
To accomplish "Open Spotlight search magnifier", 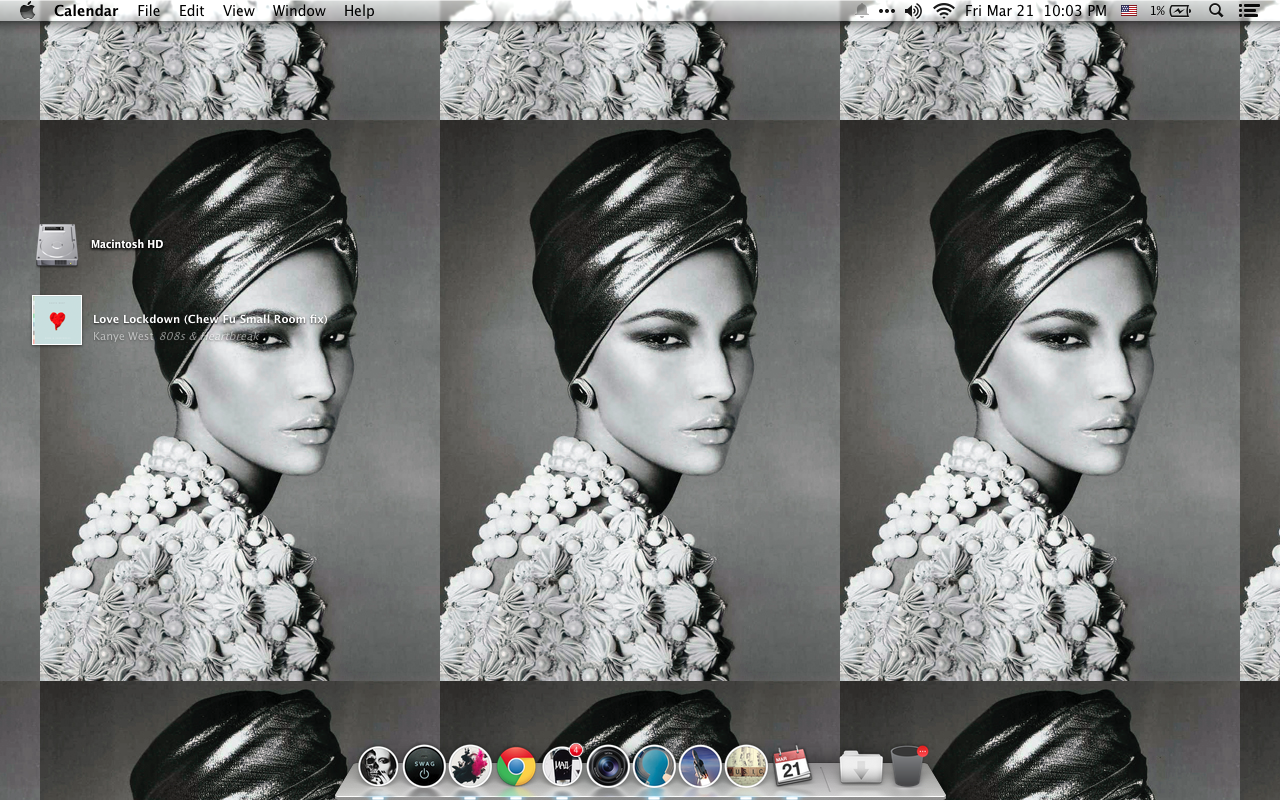I will [x=1216, y=11].
